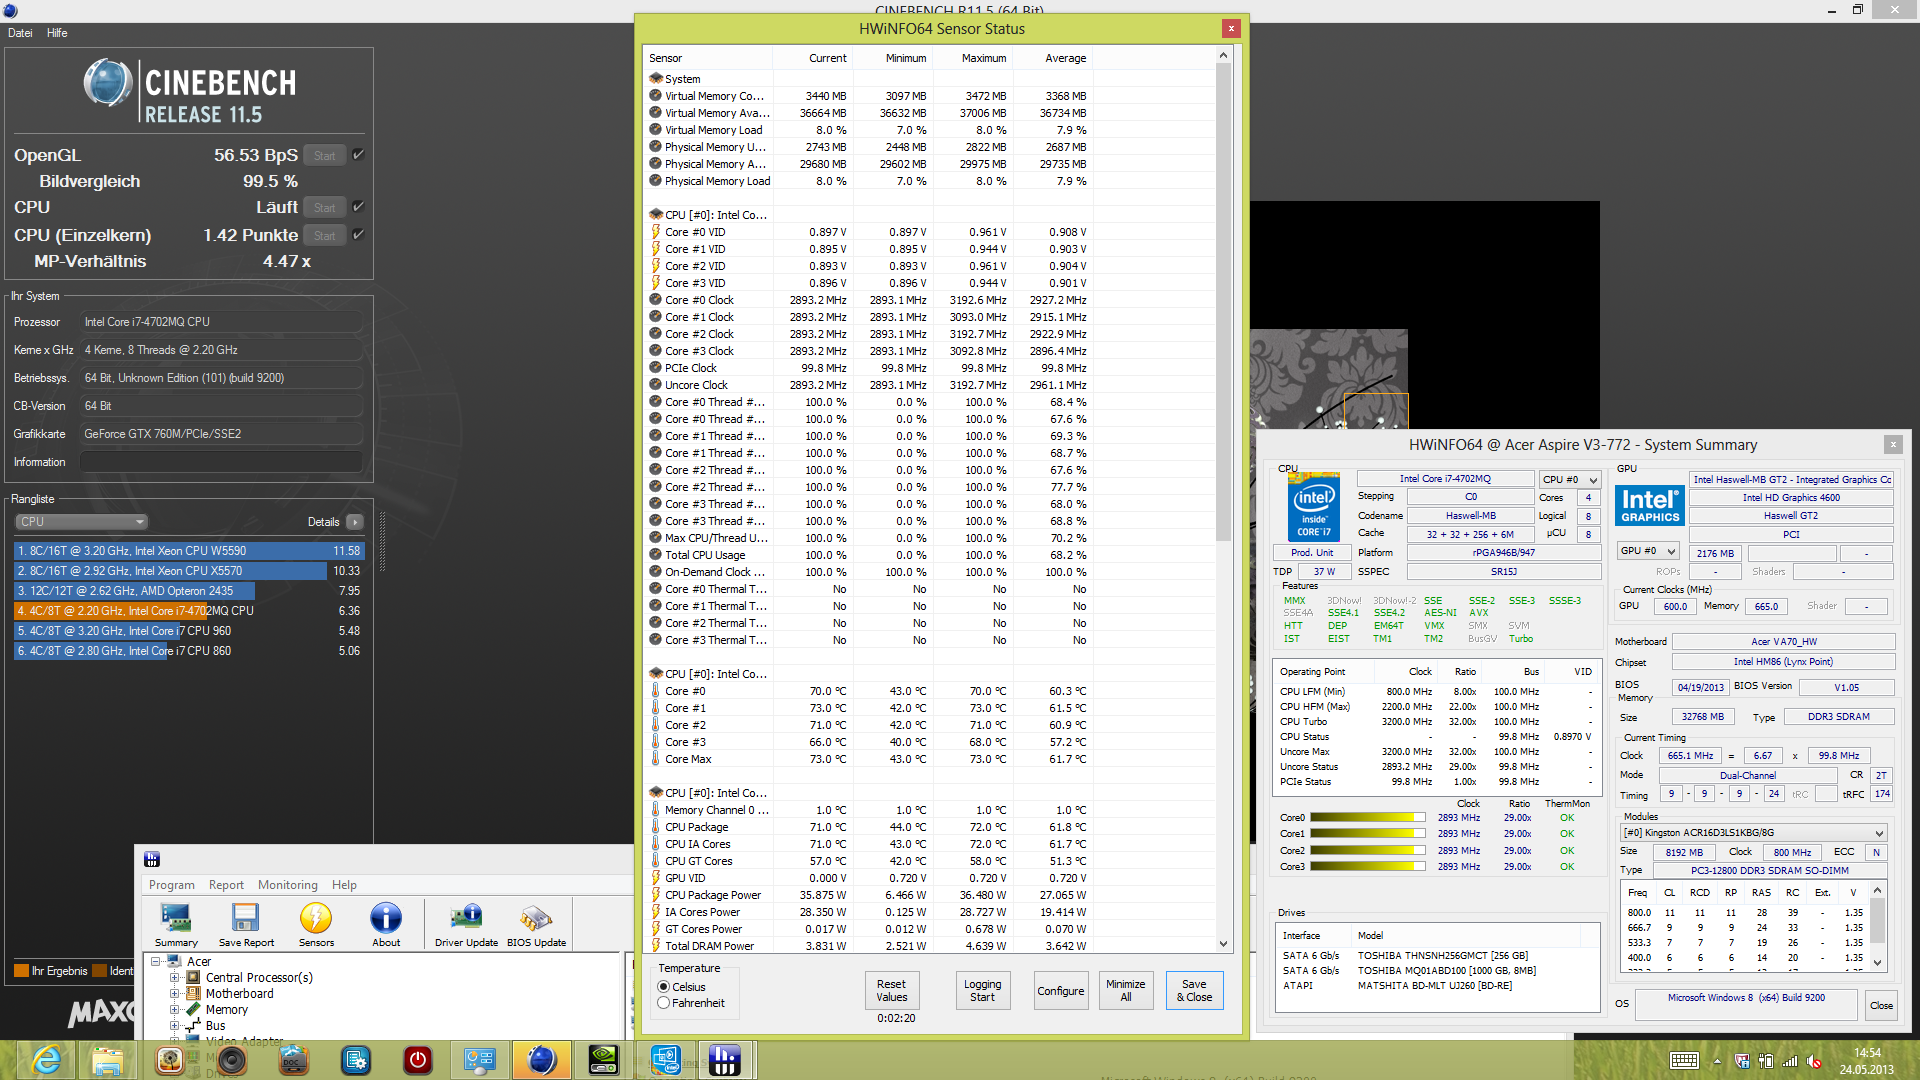Click the About info icon
The height and width of the screenshot is (1080, 1920).
click(386, 924)
